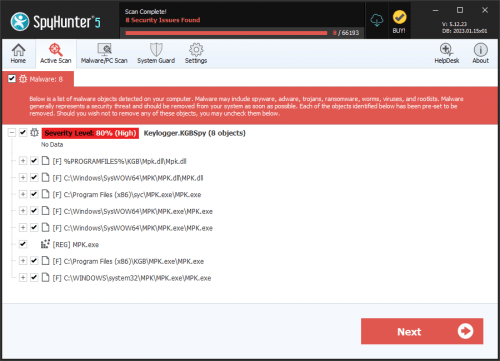Viewport: 500px width, 361px height.
Task: Open Malware/PC Scan tab
Action: click(x=104, y=54)
